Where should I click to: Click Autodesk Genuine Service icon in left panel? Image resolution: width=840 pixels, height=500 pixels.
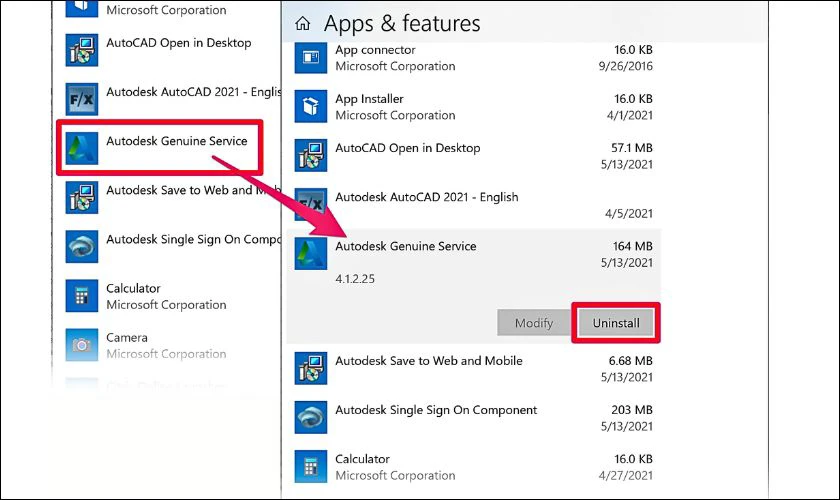(82, 148)
